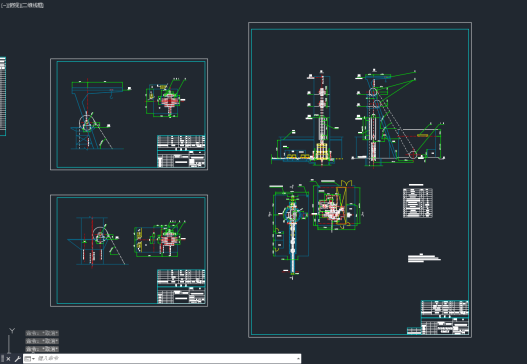Select the technical notes text block in large sheet

(x=424, y=257)
